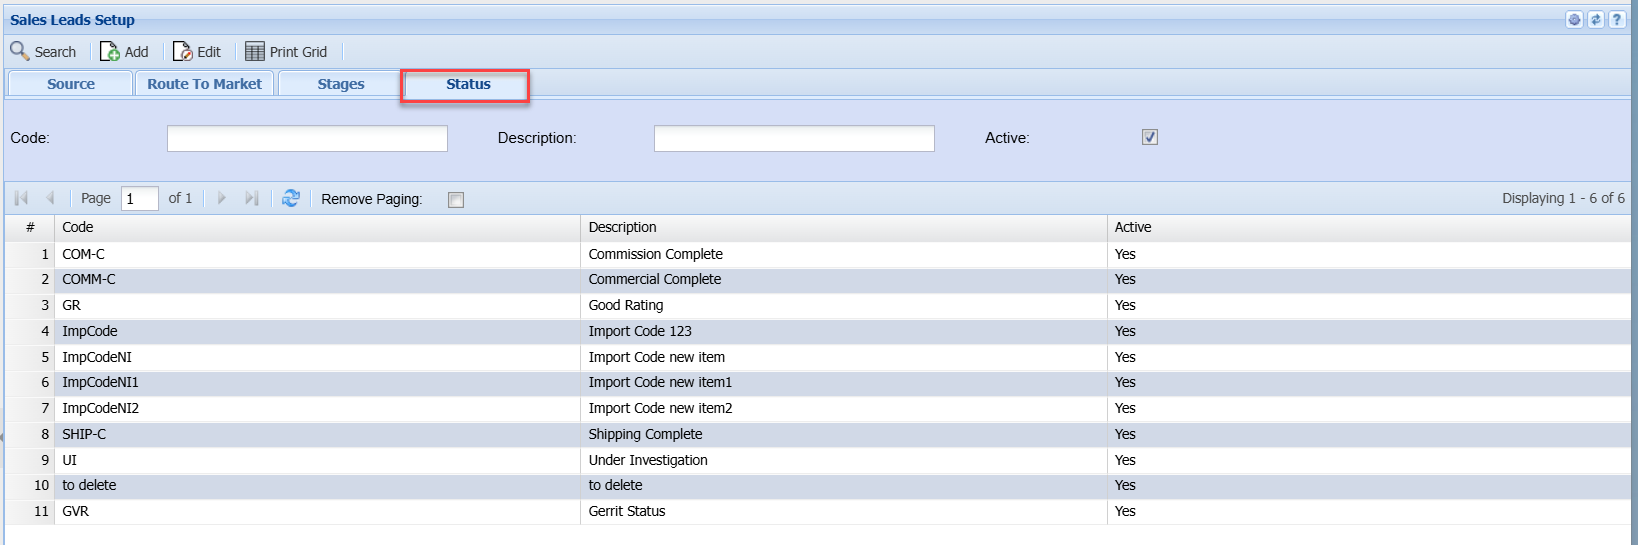Click Print Grid in the toolbar
The image size is (1638, 545).
tap(286, 52)
